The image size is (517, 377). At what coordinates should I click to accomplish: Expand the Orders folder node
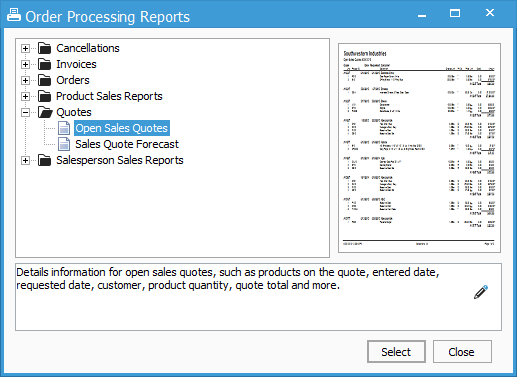[x=25, y=80]
